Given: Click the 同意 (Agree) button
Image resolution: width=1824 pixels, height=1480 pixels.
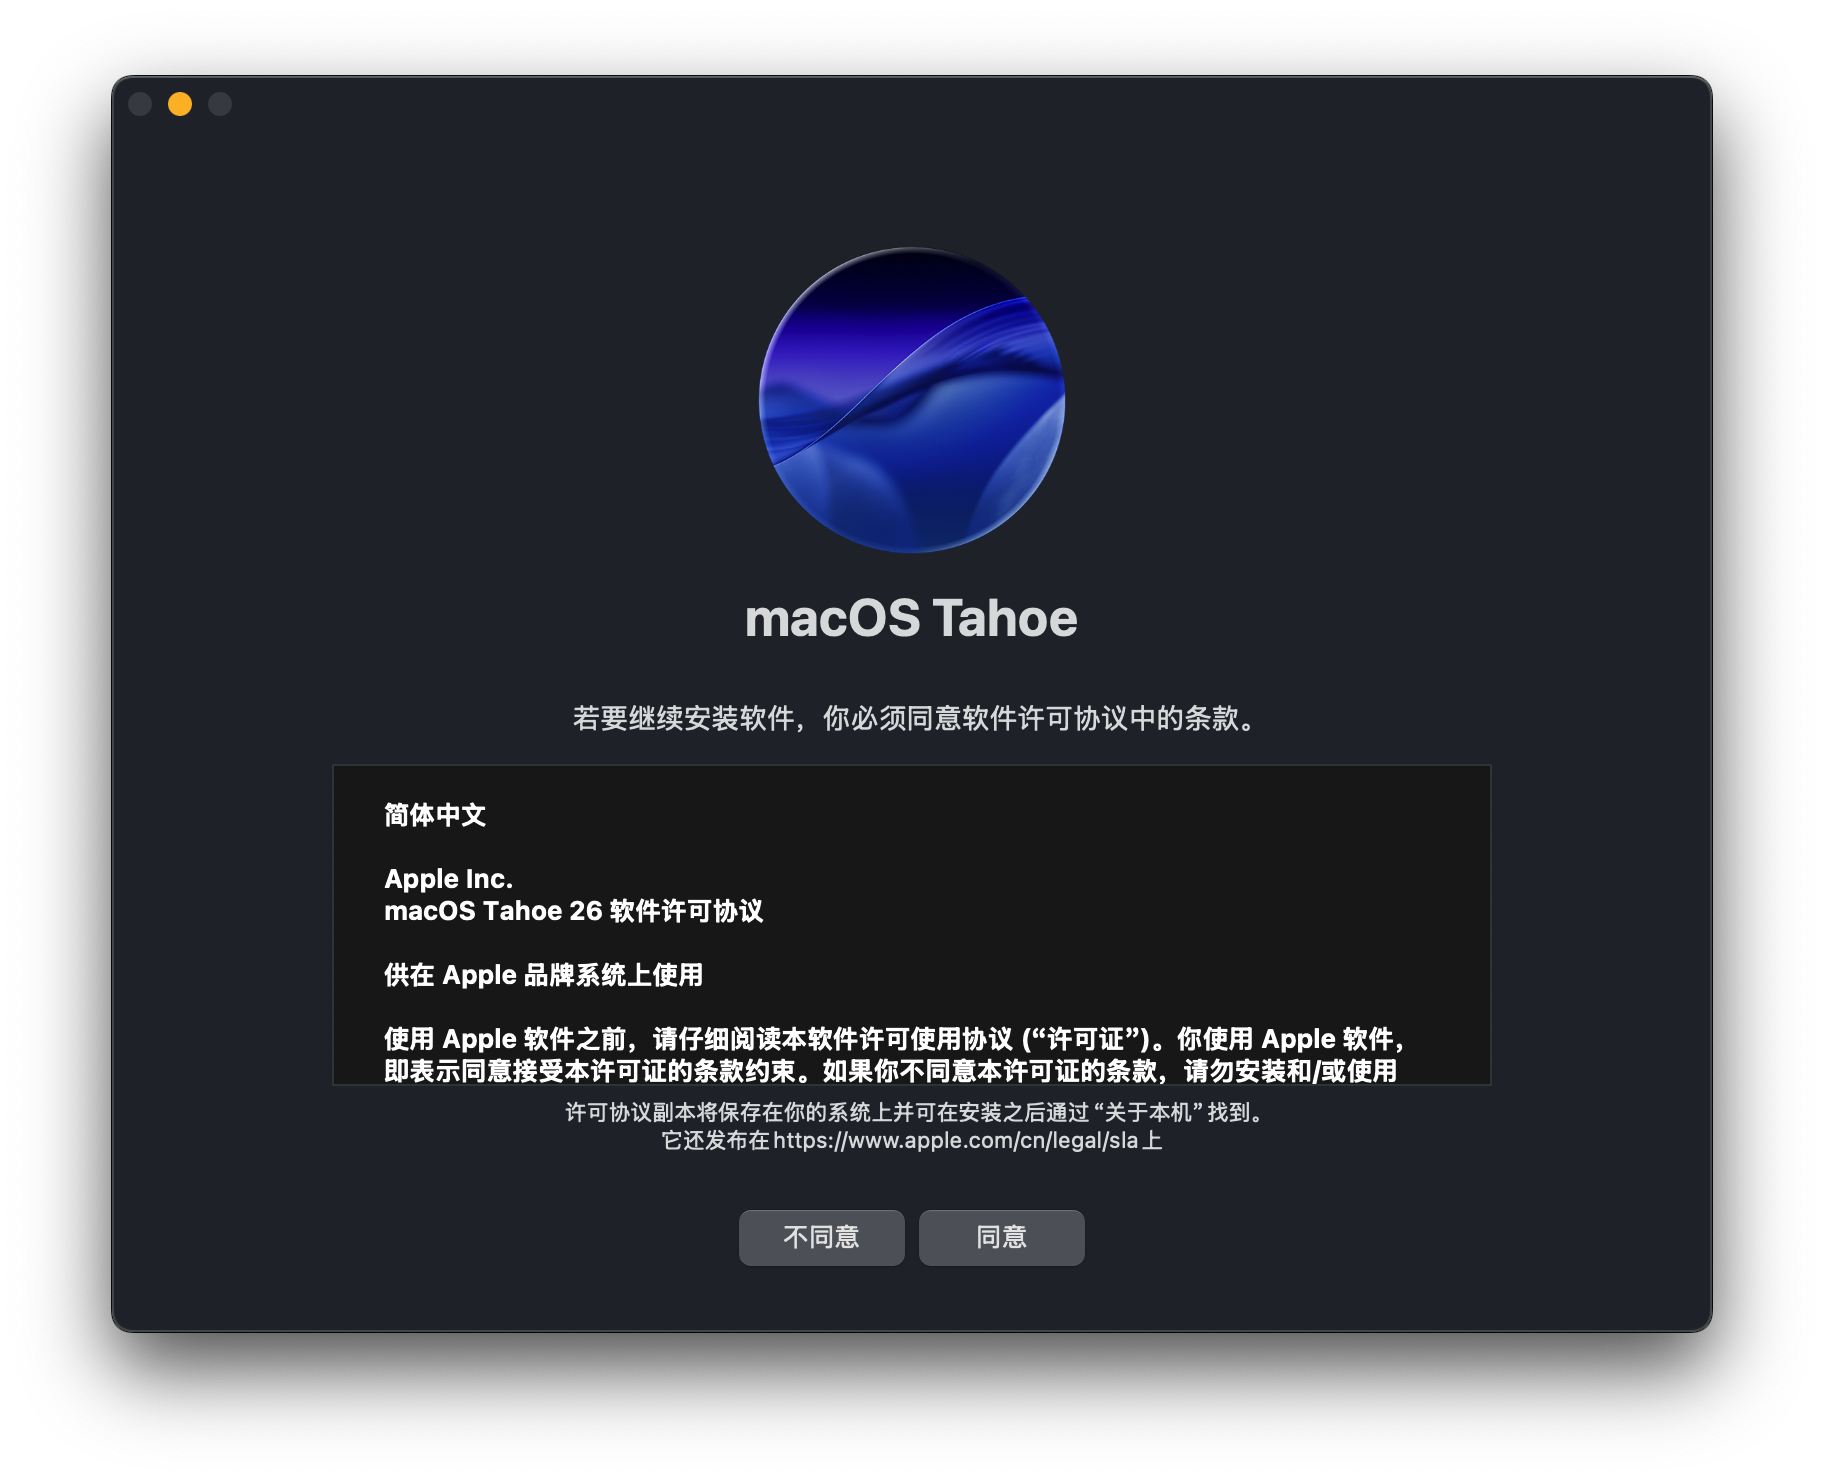Looking at the screenshot, I should (1001, 1237).
